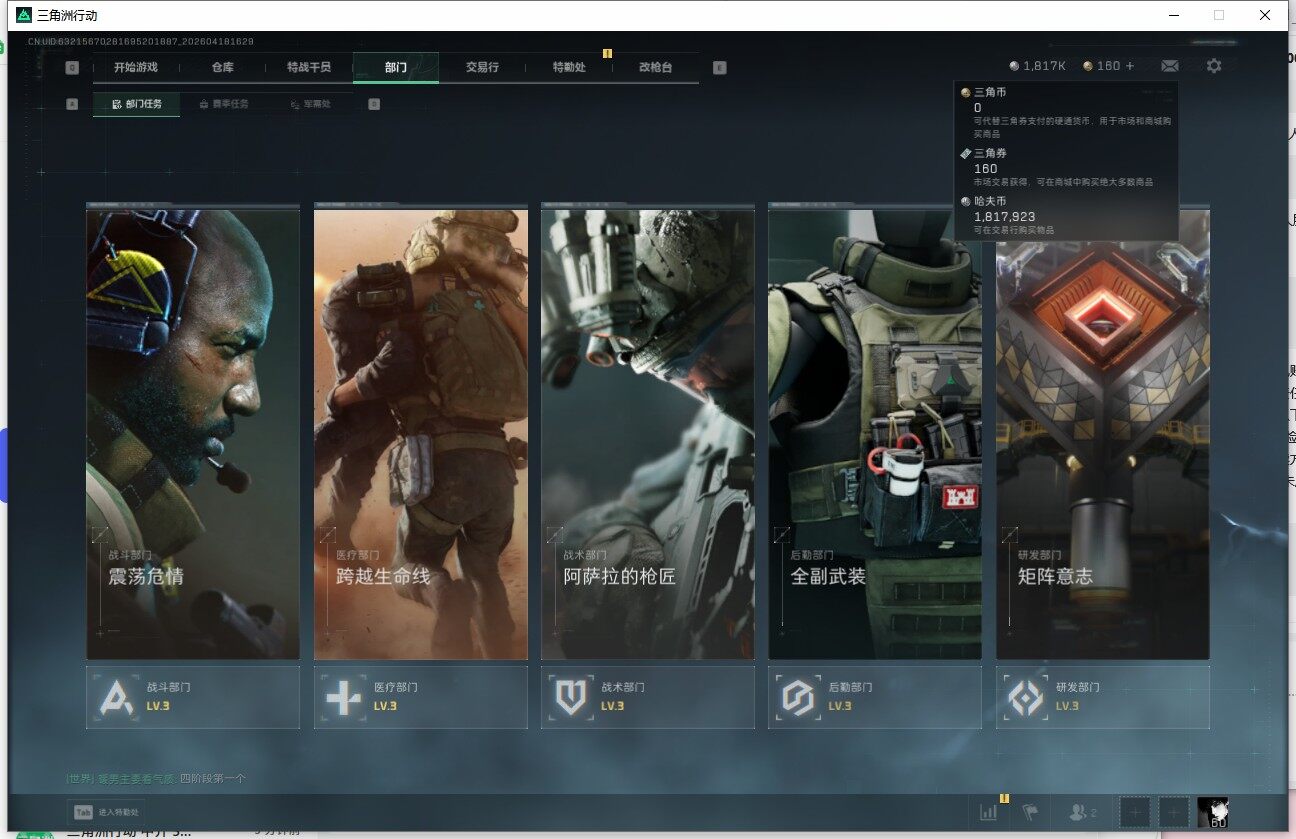Click the world chat message 四阶段第一个
This screenshot has height=839, width=1296.
click(212, 778)
